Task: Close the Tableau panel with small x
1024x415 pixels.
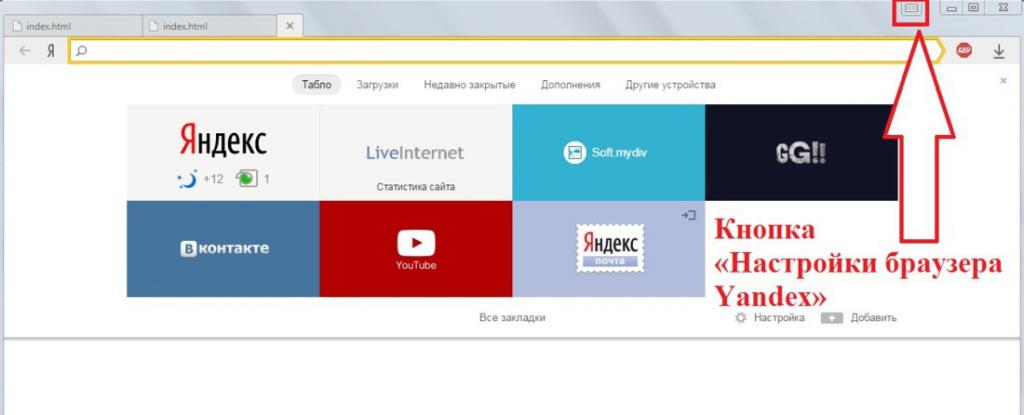Action: tap(1003, 81)
